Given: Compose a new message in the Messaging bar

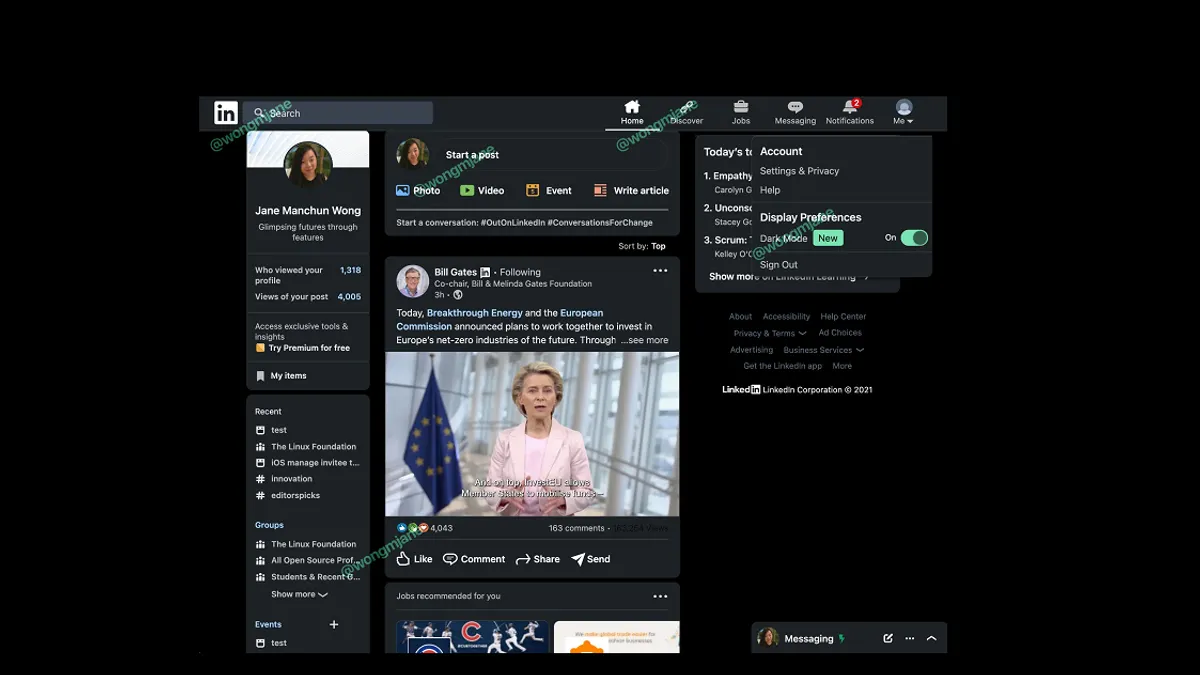Looking at the screenshot, I should [888, 638].
